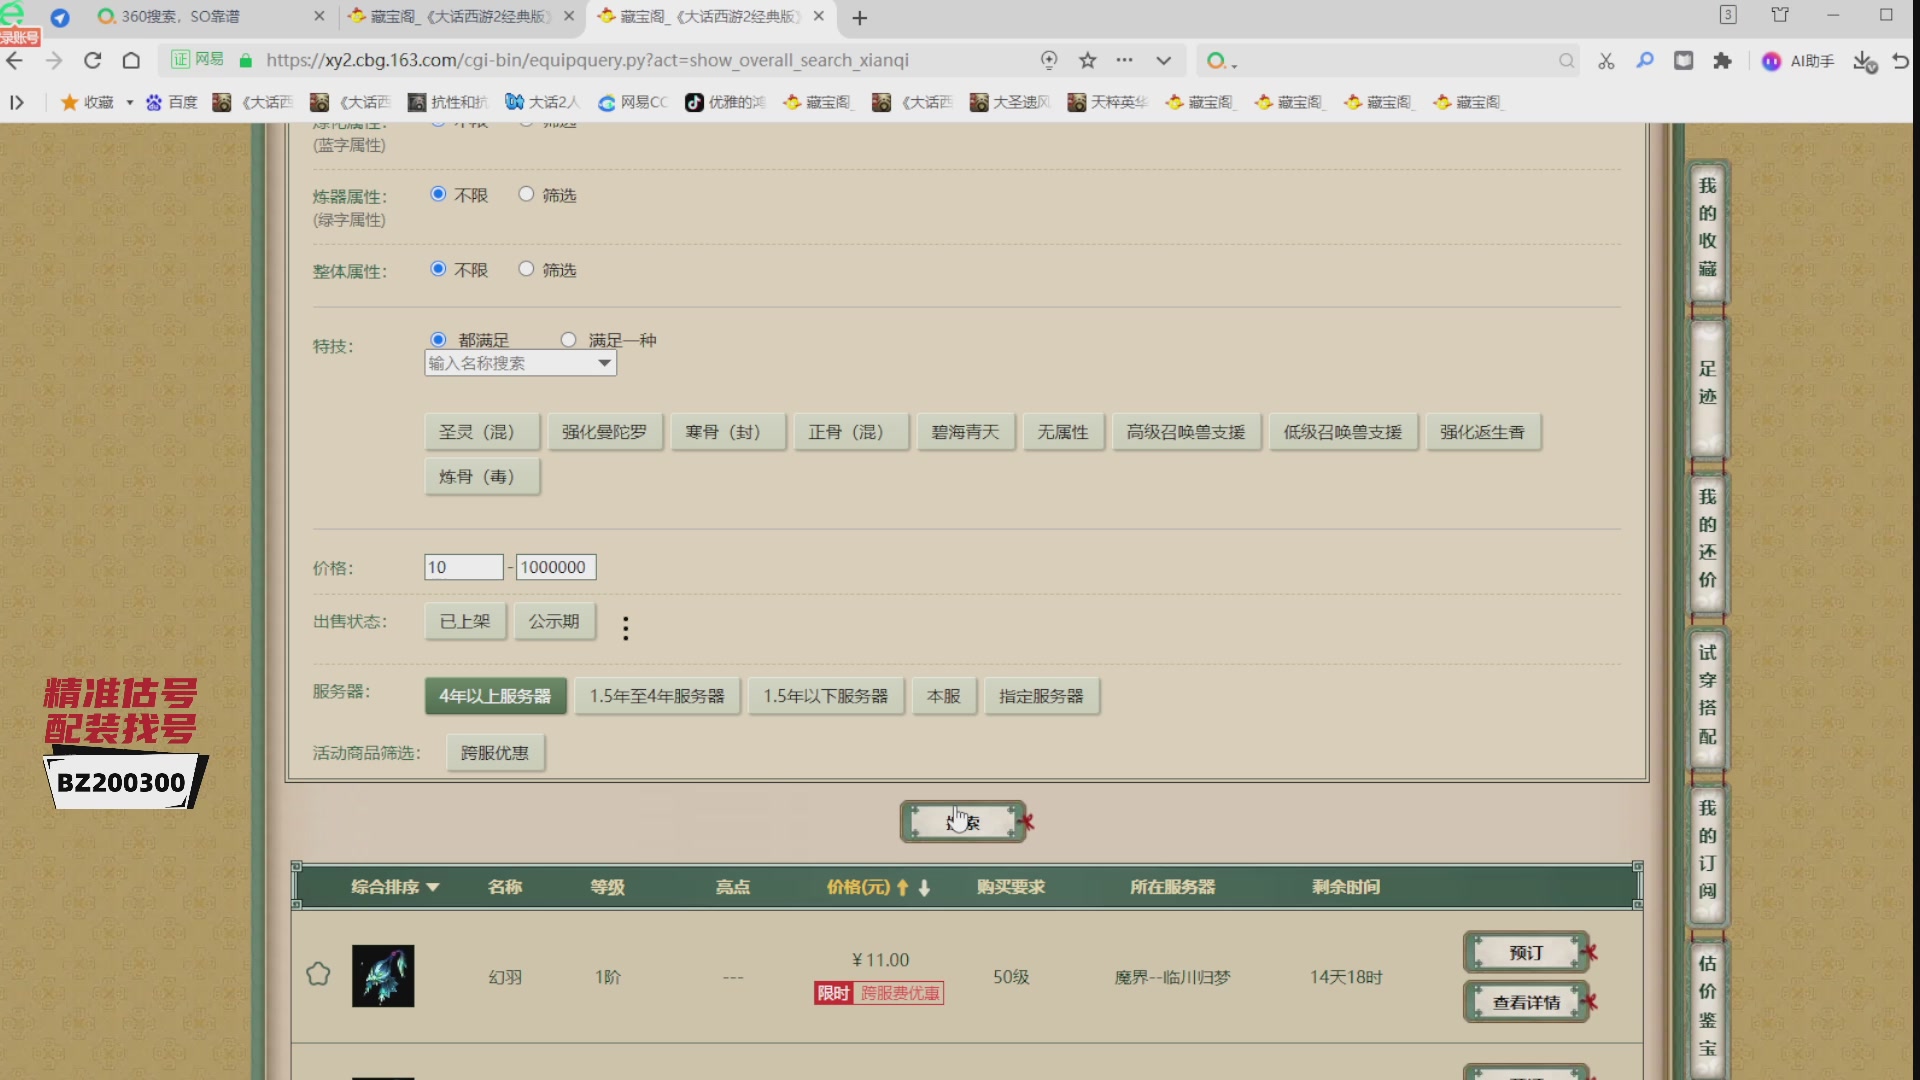The width and height of the screenshot is (1920, 1080).
Task: Select 不限 for 整体属性
Action: click(438, 269)
